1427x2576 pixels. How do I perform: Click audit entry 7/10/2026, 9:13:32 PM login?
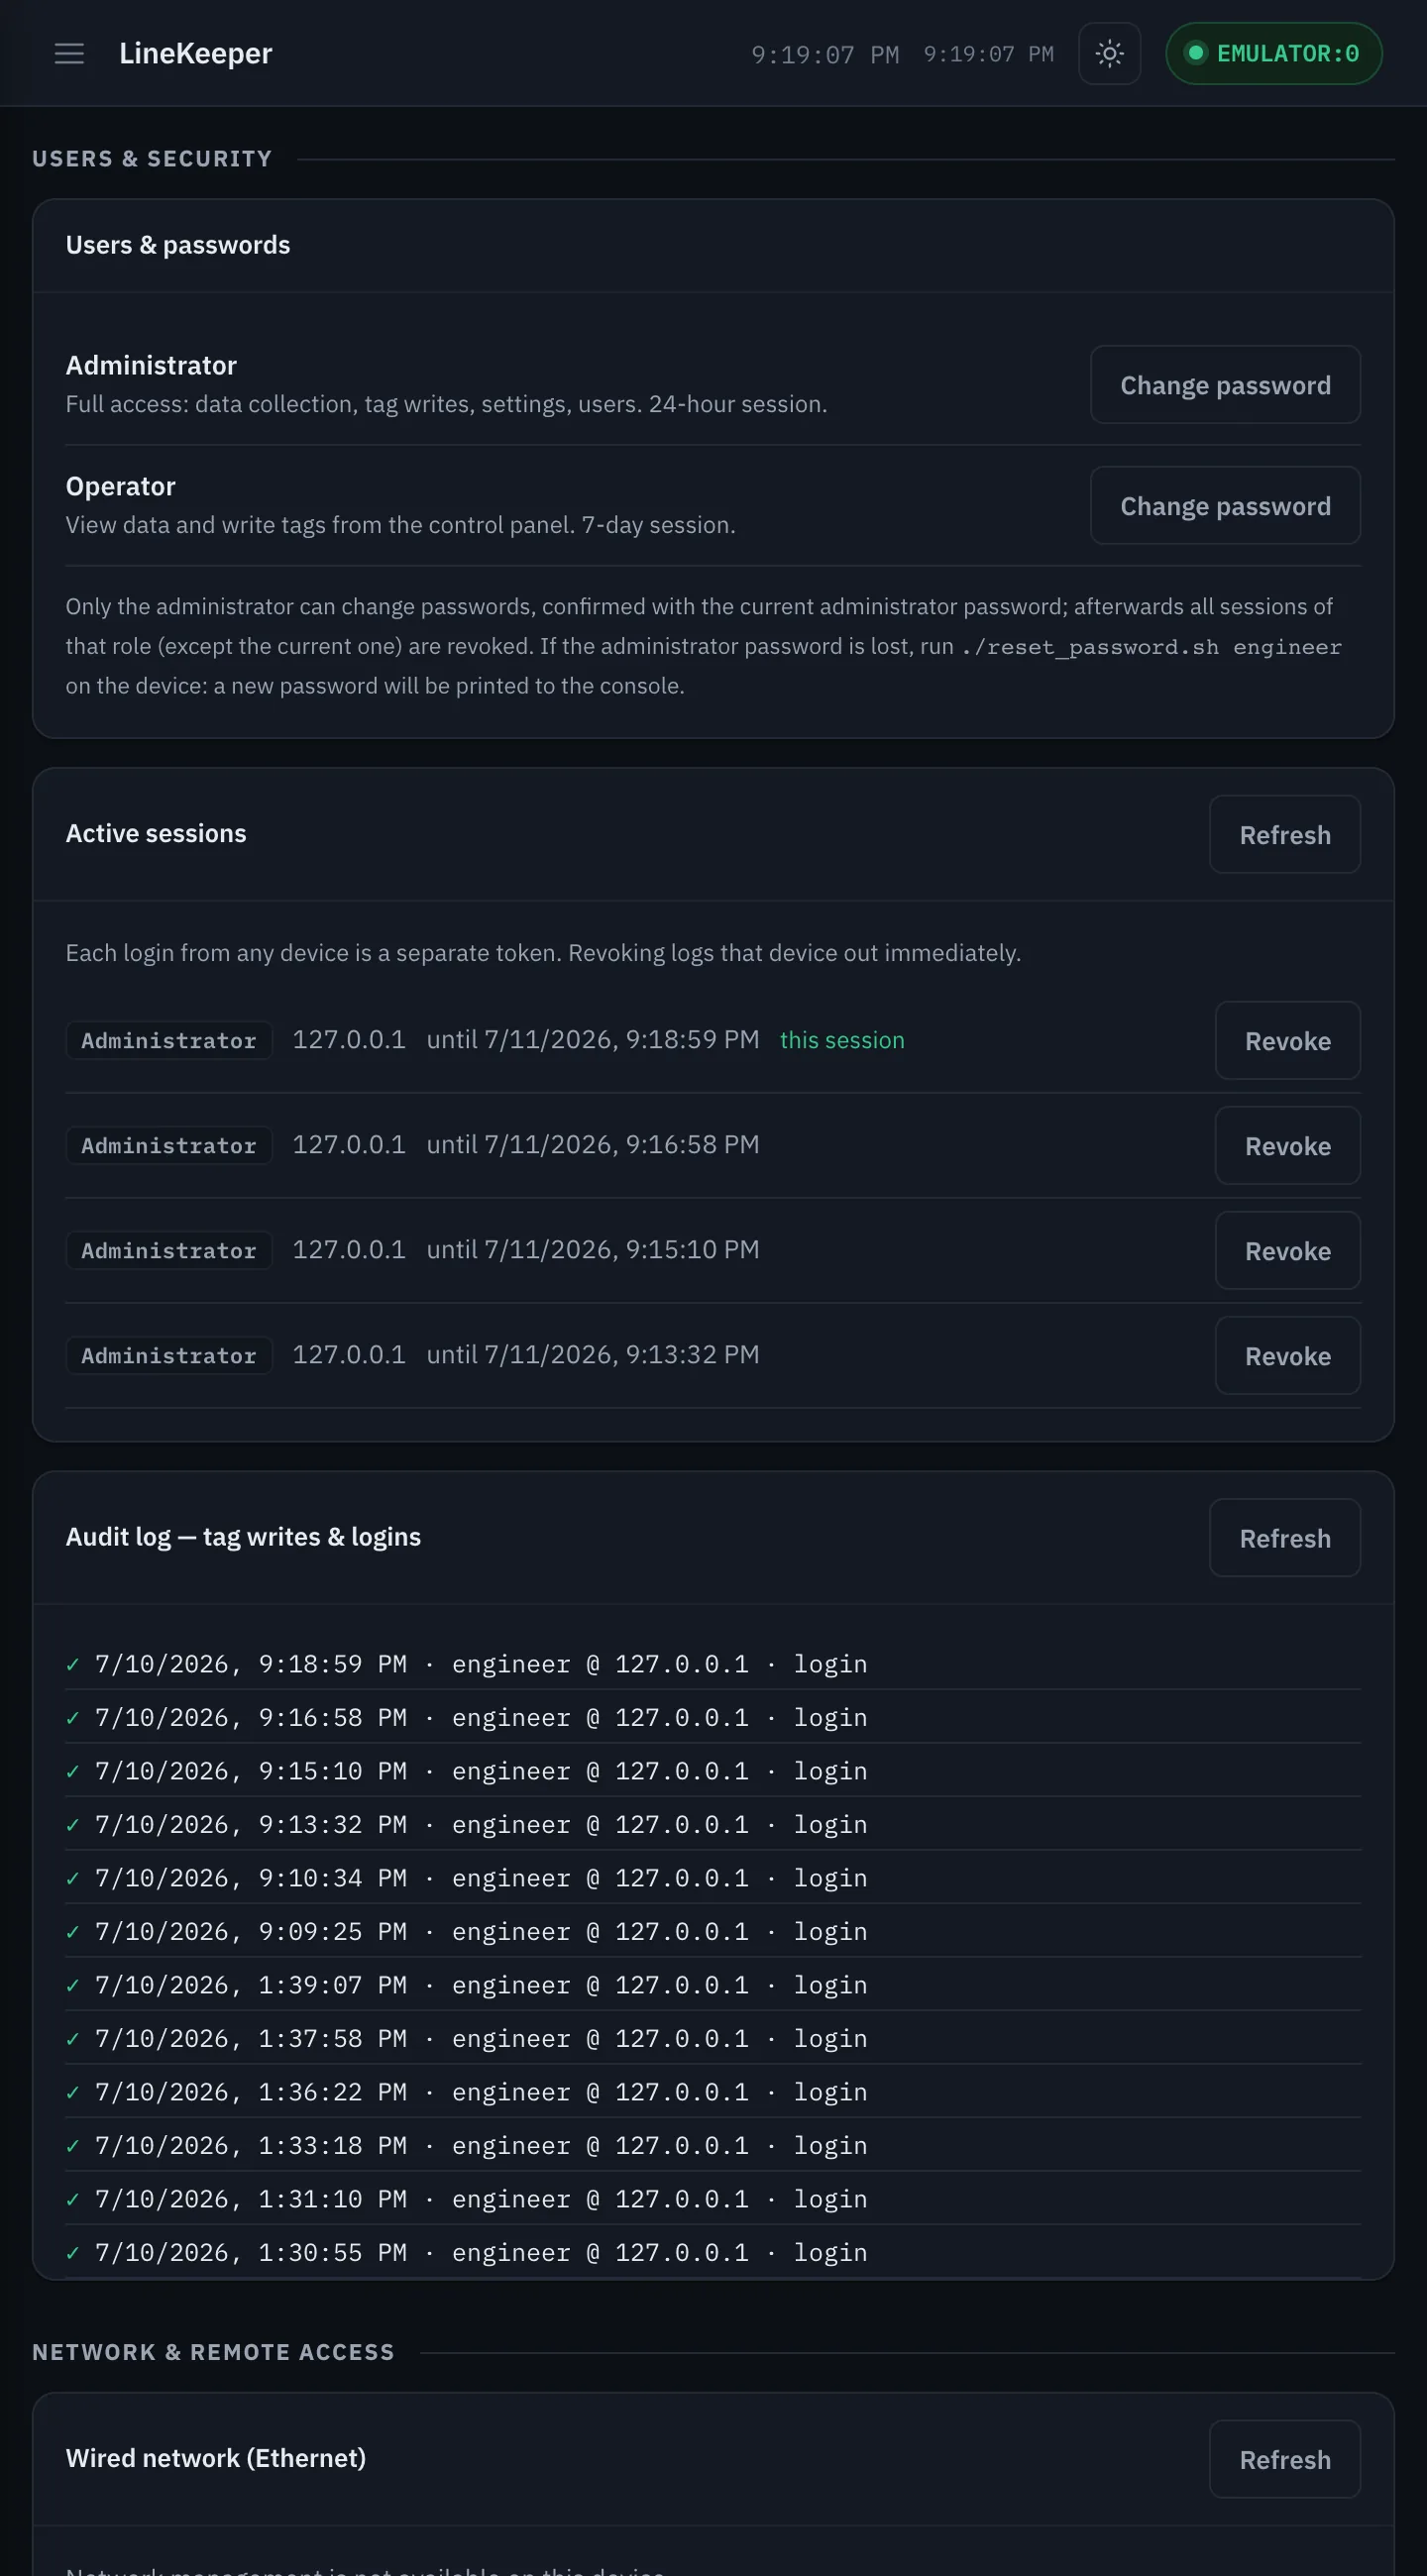click(712, 1825)
